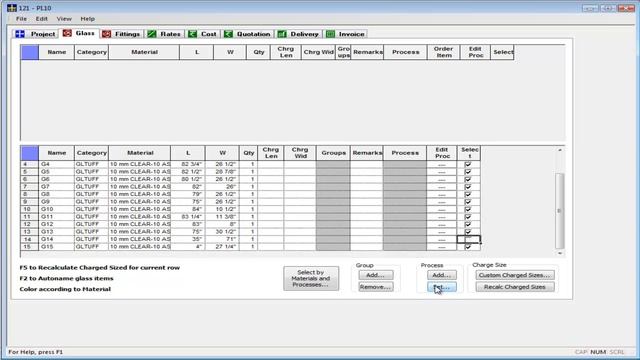Select the G11 name cell
This screenshot has width=640, height=360.
point(56,217)
